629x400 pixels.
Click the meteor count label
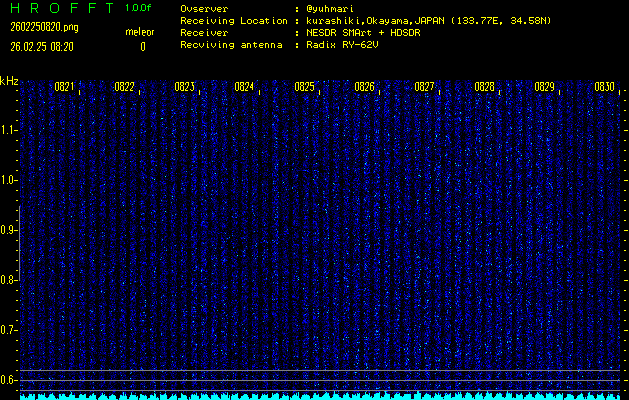(x=139, y=32)
